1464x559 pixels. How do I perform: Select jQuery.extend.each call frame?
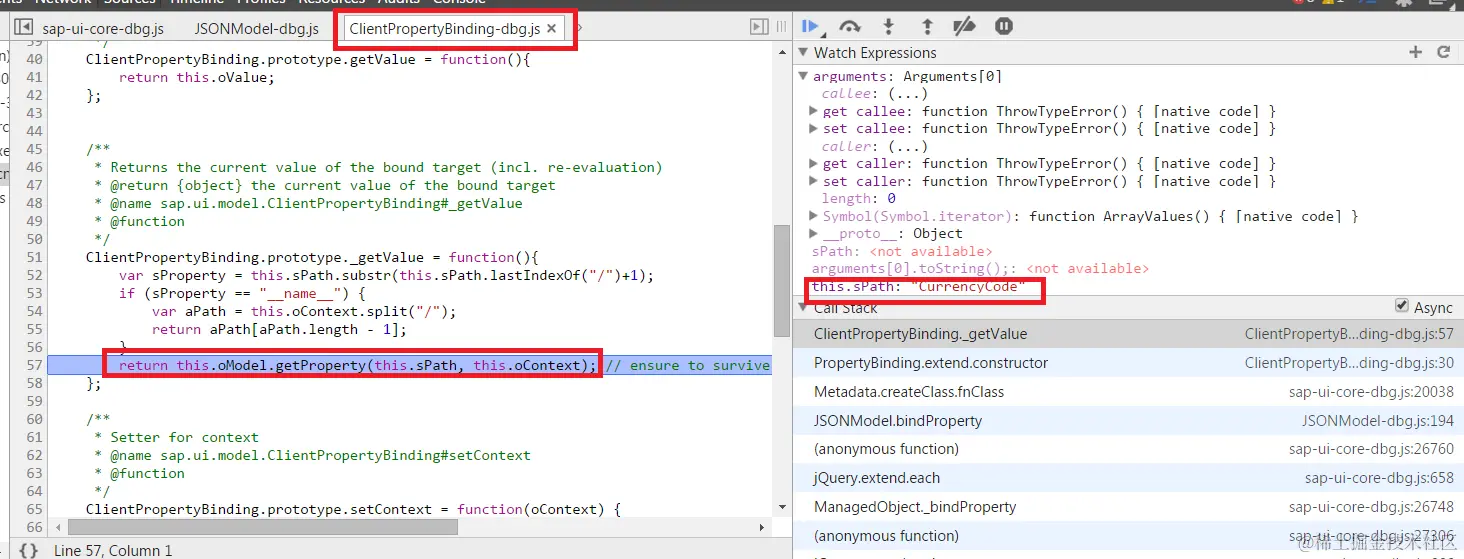tap(1128, 478)
